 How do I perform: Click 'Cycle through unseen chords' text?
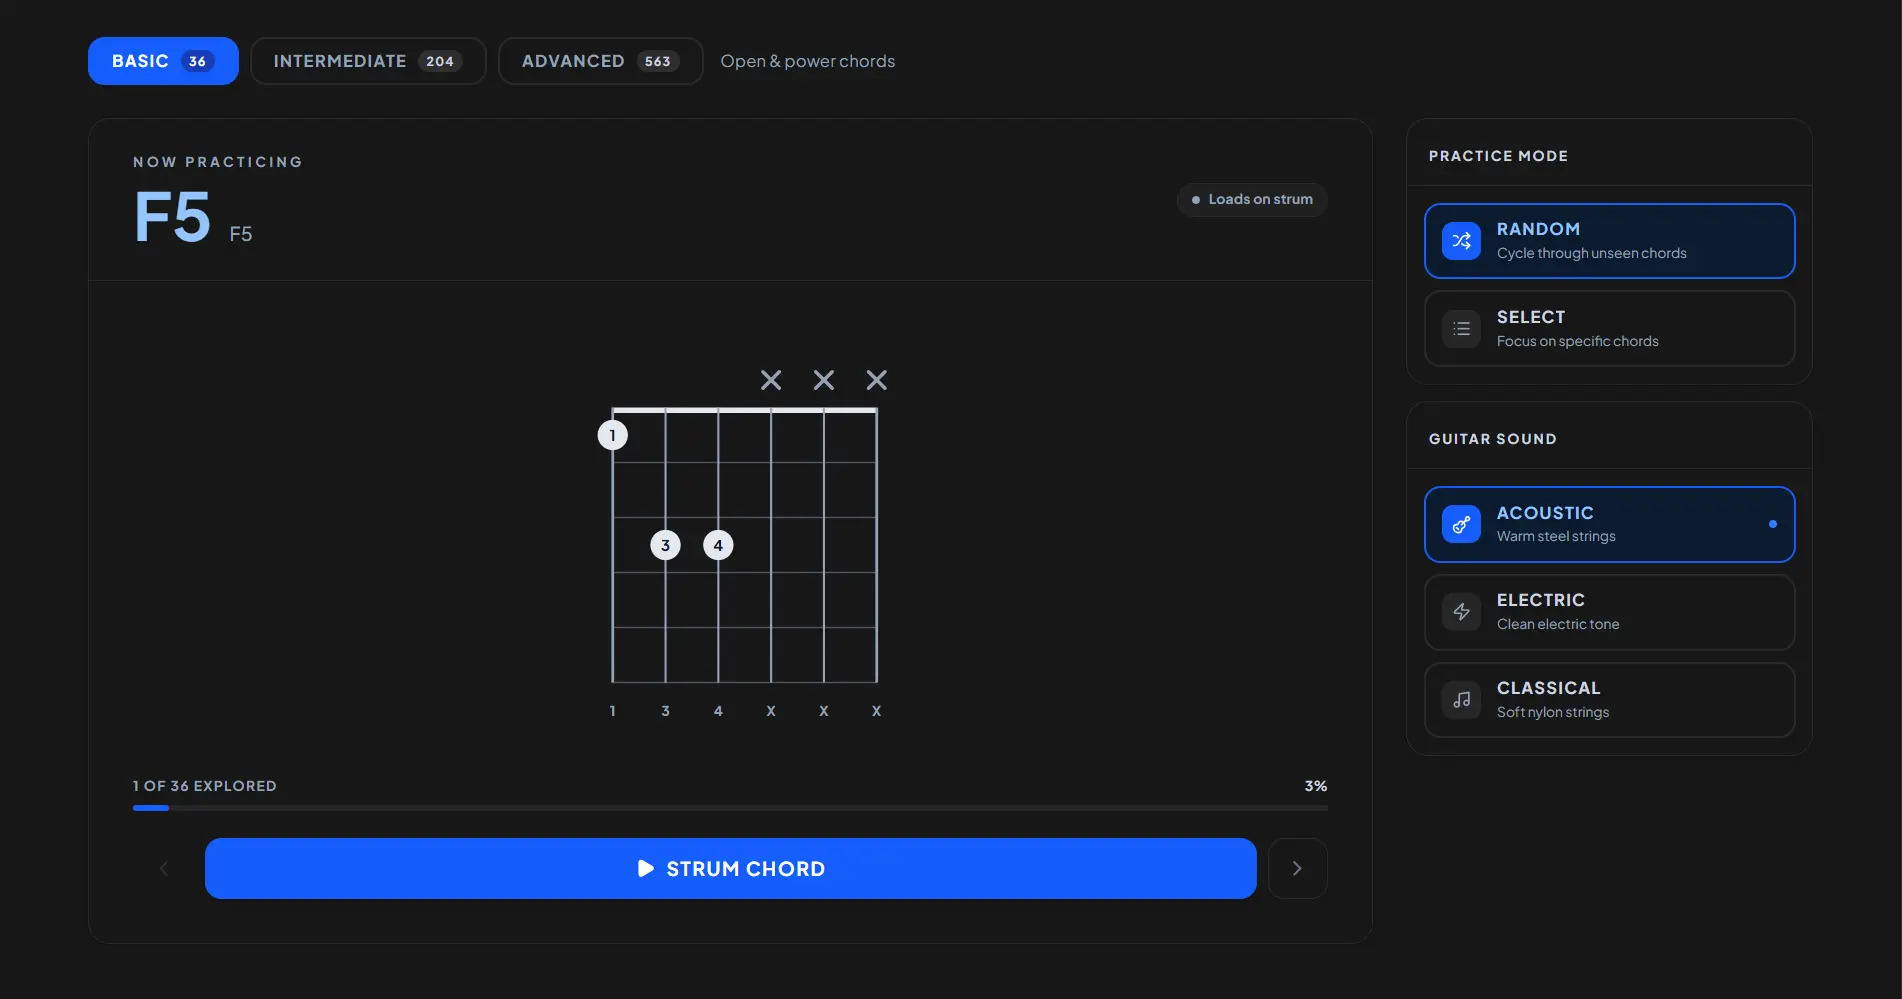pos(1592,254)
